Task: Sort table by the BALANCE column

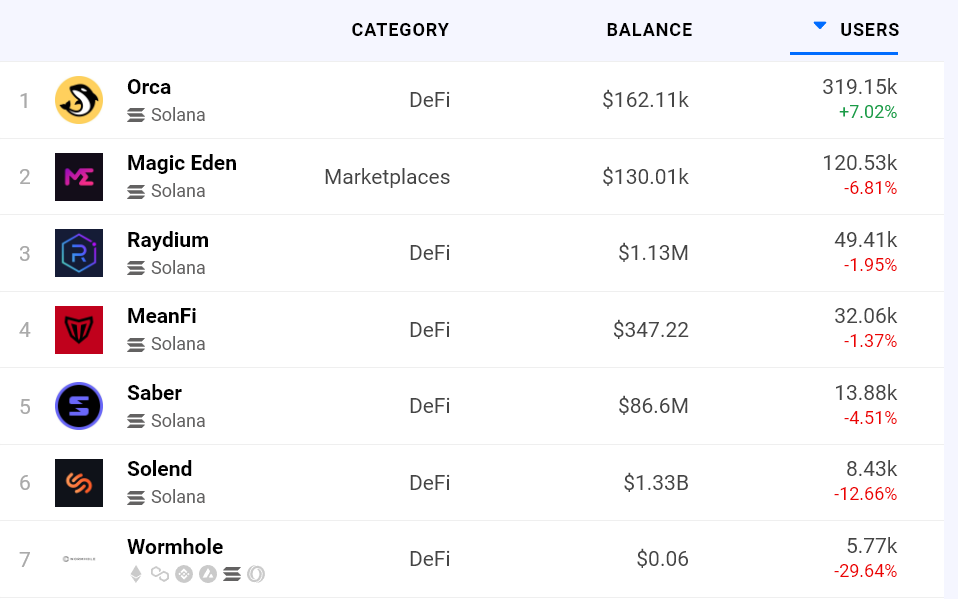Action: [649, 30]
